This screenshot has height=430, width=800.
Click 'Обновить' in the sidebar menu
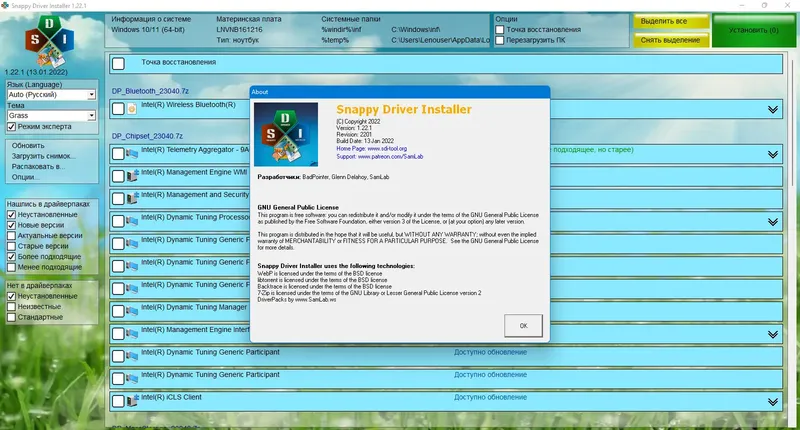click(28, 145)
